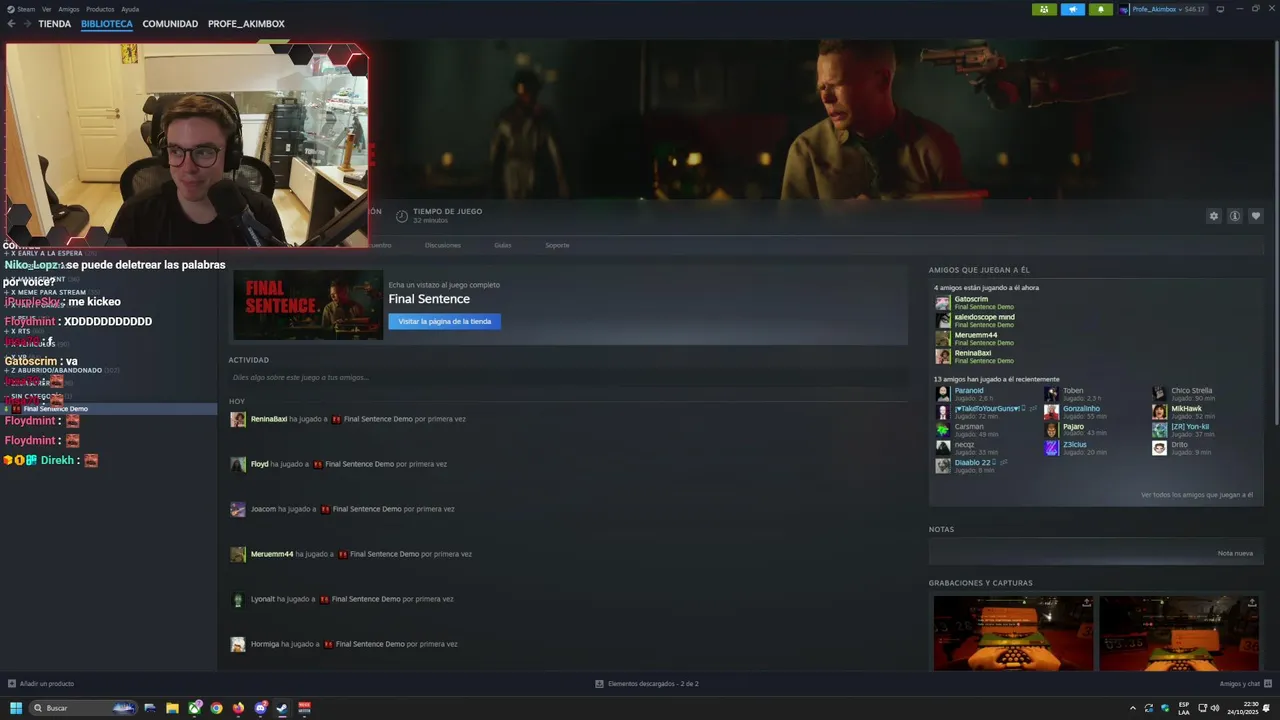Screen dimensions: 1280x720
Task: Open the Guías tab
Action: (503, 245)
